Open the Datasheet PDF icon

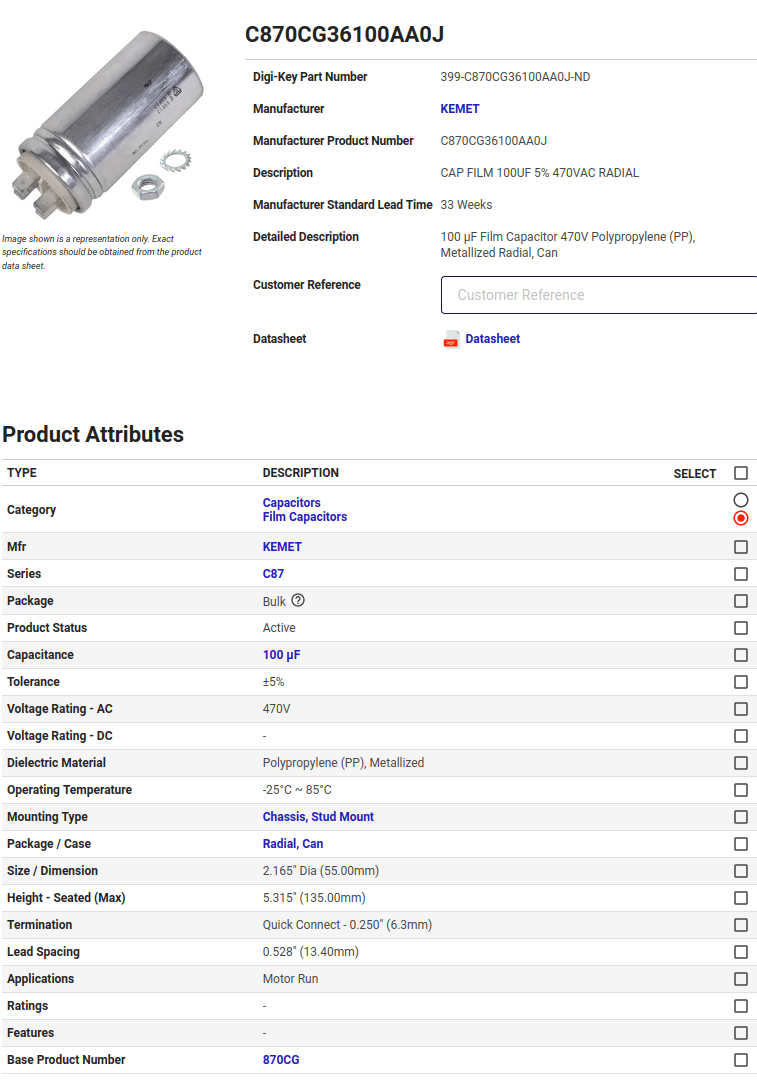451,339
